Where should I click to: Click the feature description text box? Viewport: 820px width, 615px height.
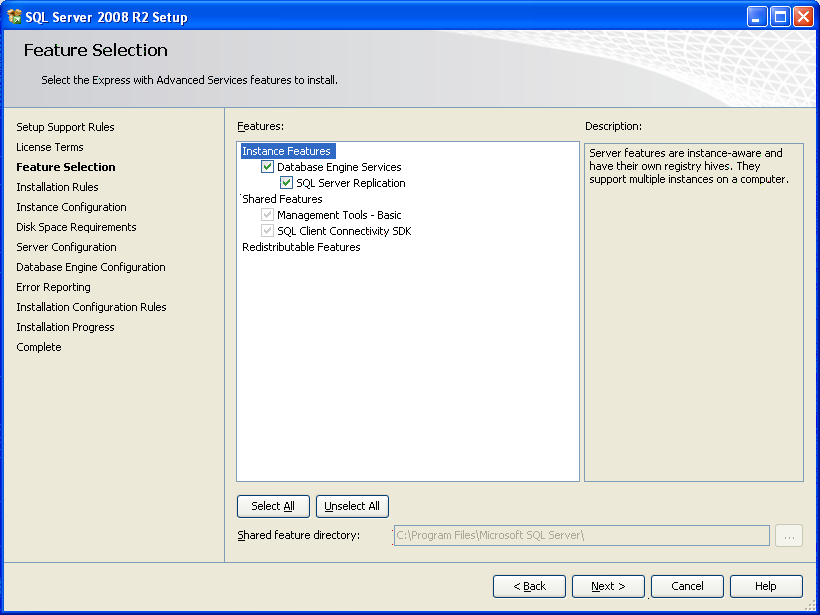point(694,312)
